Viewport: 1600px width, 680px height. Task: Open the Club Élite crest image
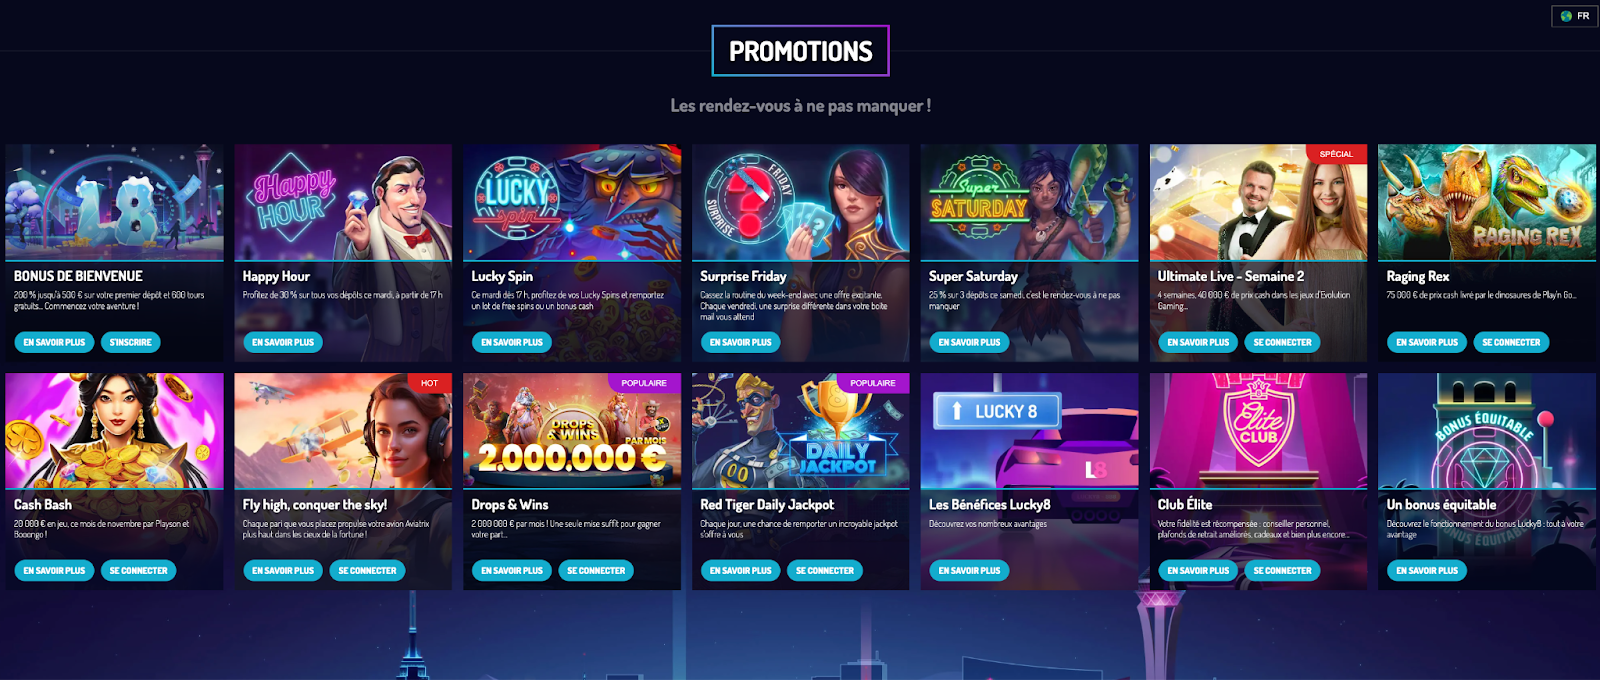(x=1258, y=431)
